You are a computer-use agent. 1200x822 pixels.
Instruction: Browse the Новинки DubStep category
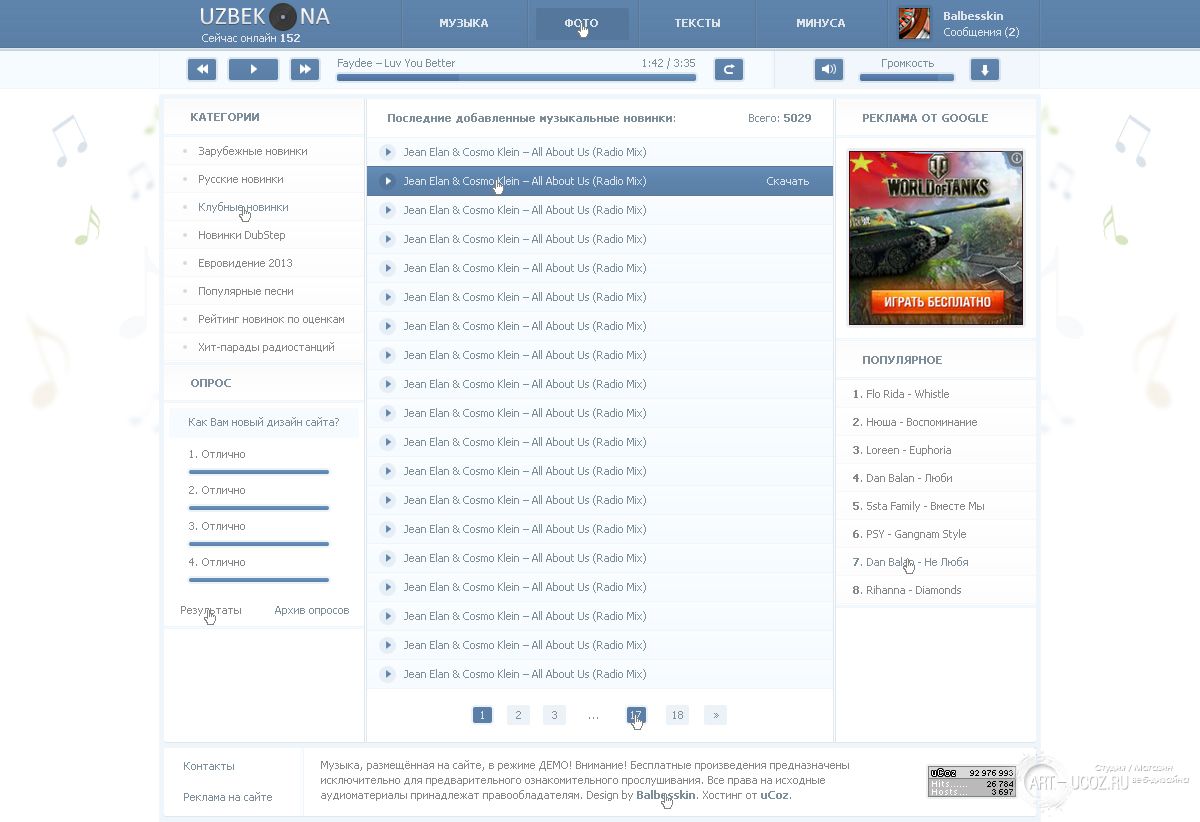(242, 235)
